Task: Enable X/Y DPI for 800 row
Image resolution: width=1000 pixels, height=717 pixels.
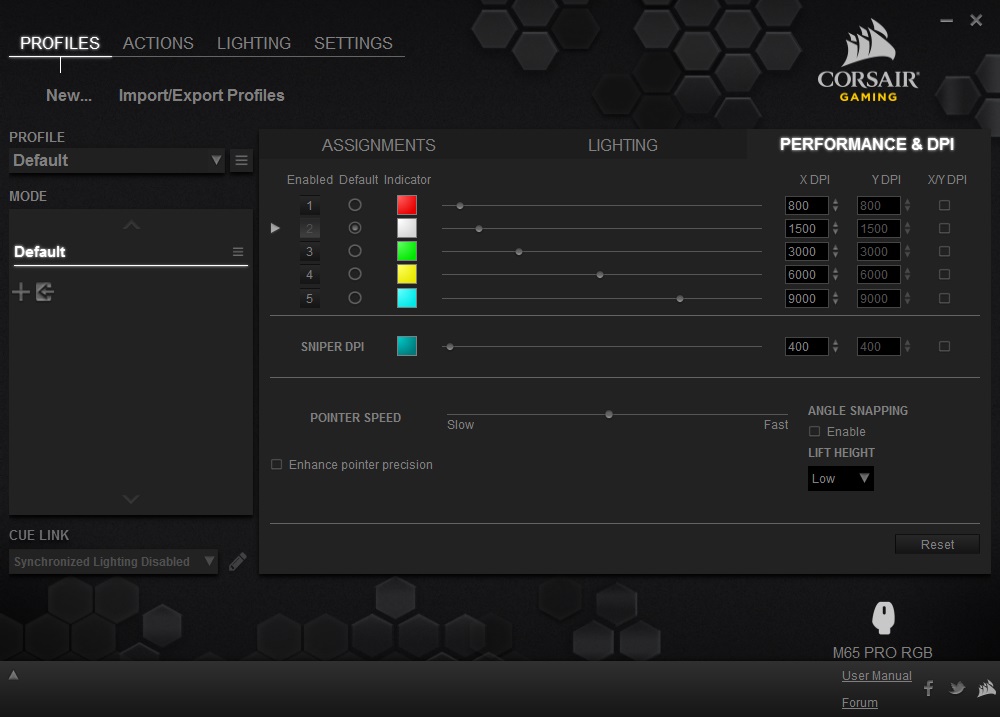Action: click(945, 205)
